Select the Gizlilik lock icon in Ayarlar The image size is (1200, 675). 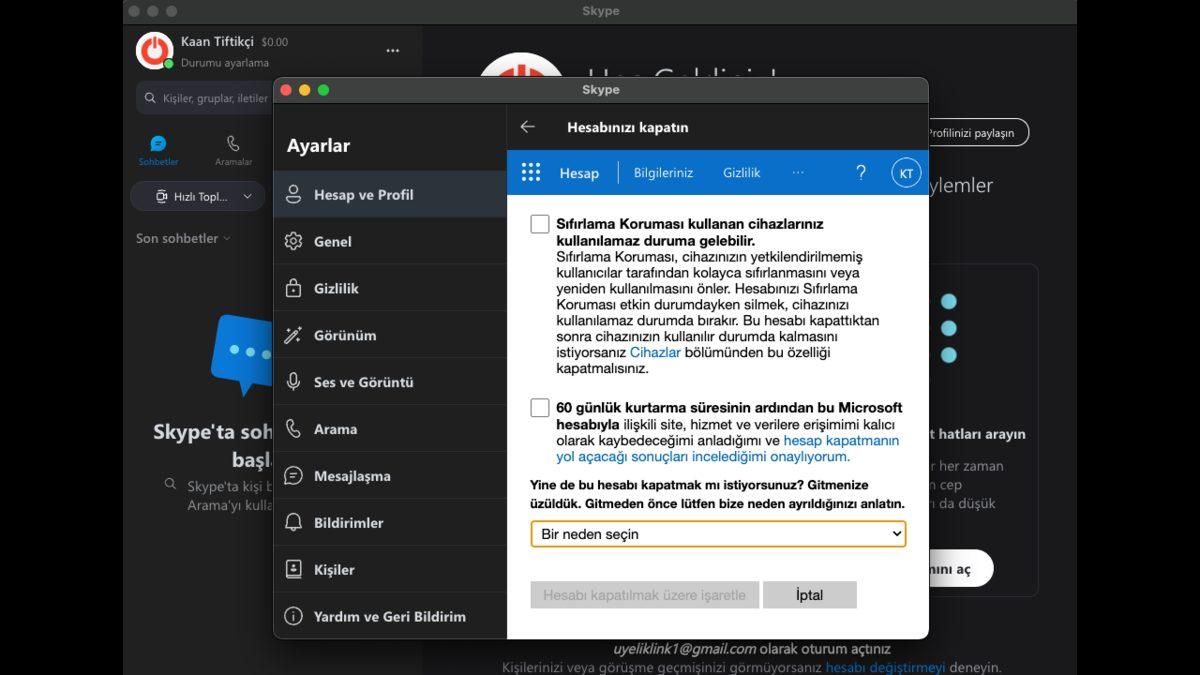point(293,288)
